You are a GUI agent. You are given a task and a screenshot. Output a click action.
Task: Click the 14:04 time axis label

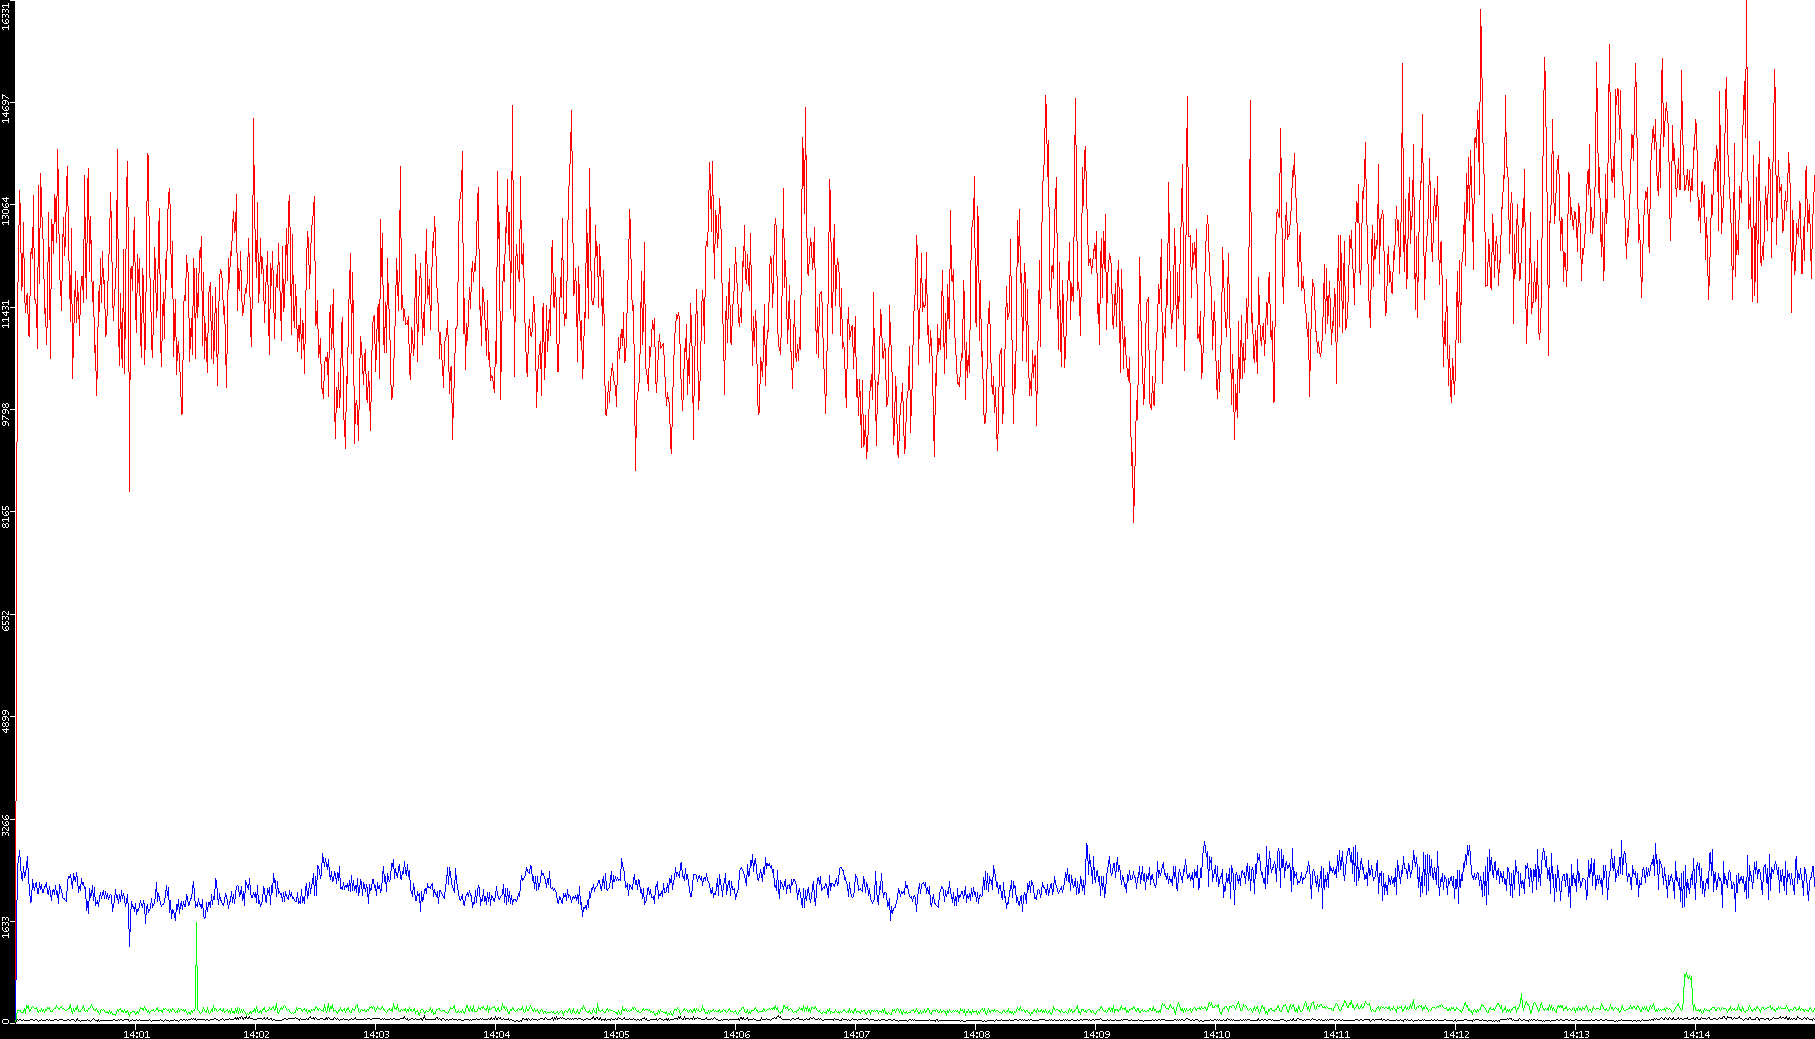coord(496,1034)
